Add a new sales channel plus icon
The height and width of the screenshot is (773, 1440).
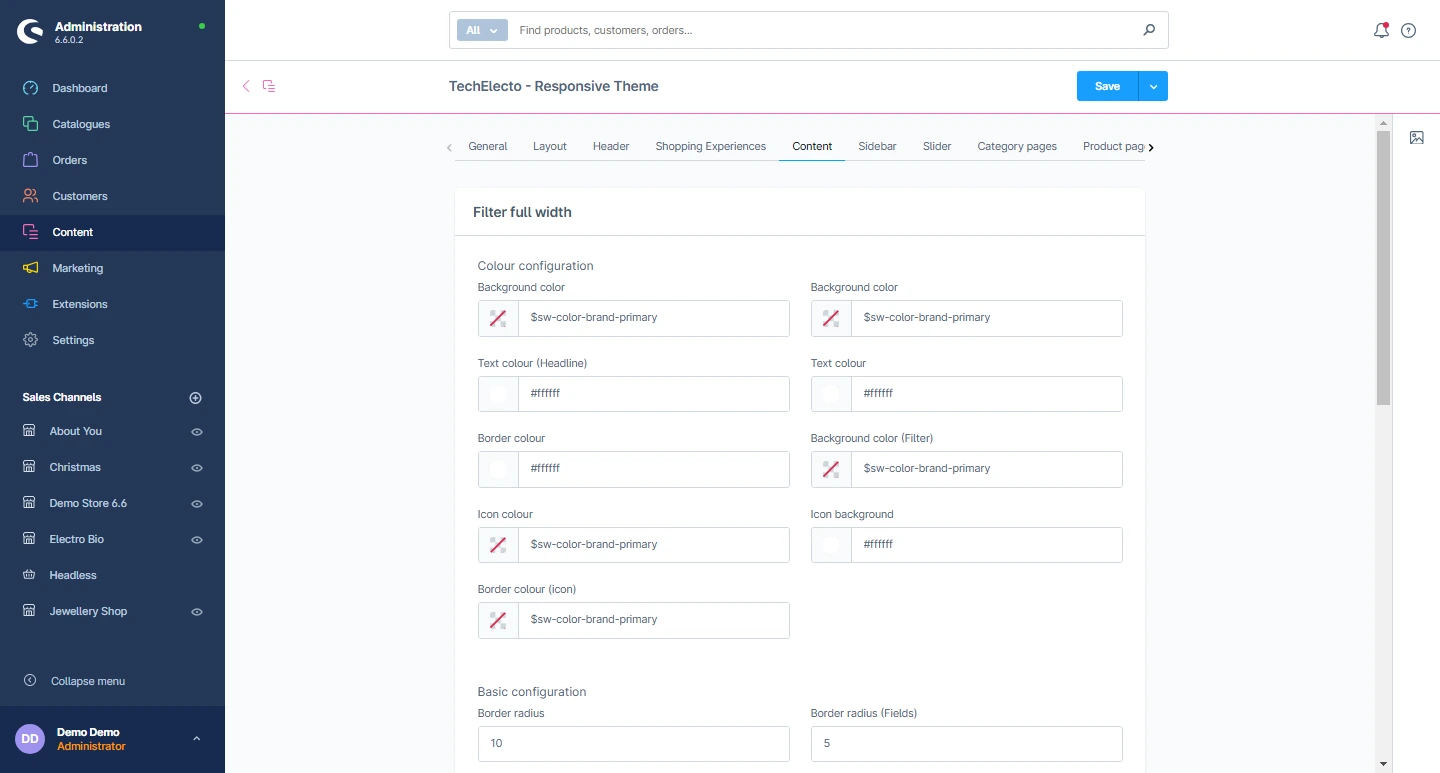point(196,398)
